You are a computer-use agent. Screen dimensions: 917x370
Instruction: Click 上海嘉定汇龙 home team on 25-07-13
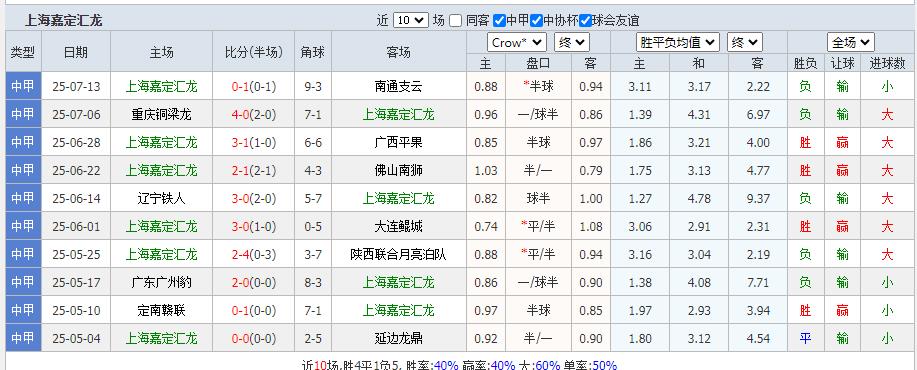161,87
